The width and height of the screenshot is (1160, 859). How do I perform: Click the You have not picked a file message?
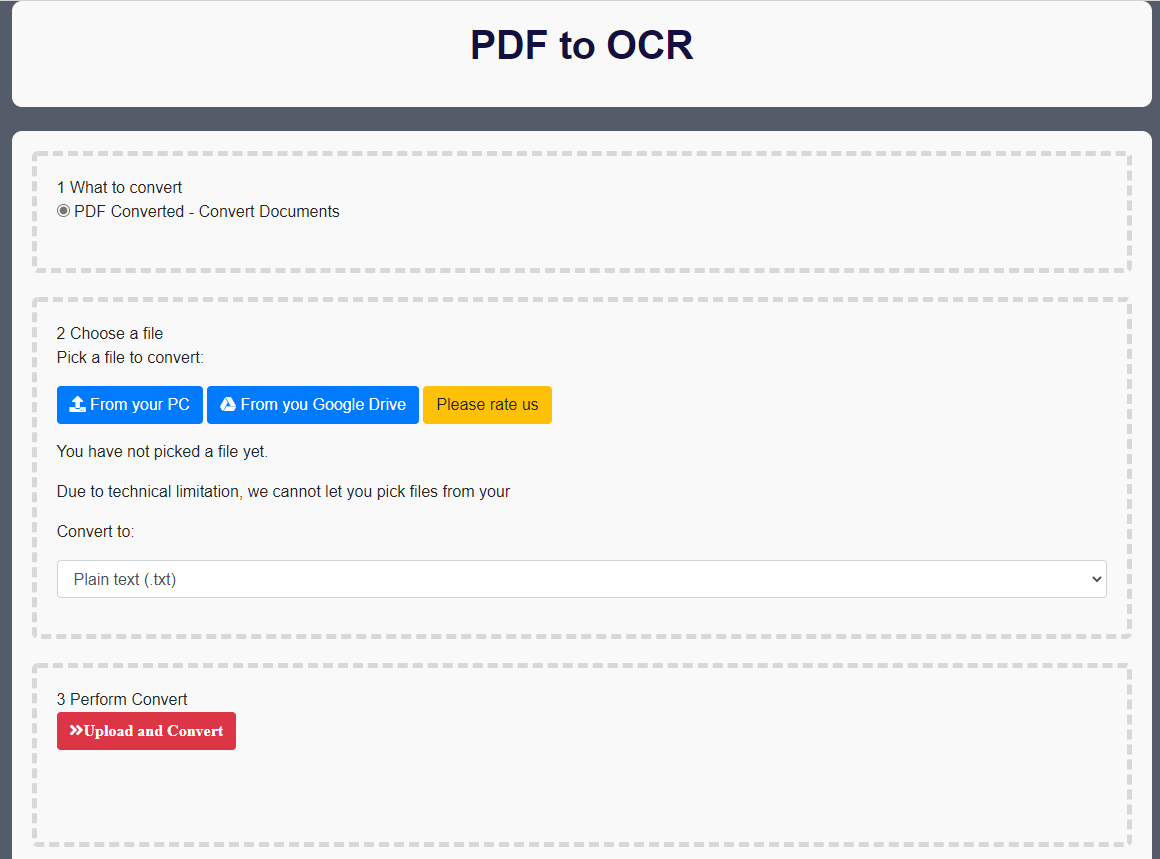point(162,451)
